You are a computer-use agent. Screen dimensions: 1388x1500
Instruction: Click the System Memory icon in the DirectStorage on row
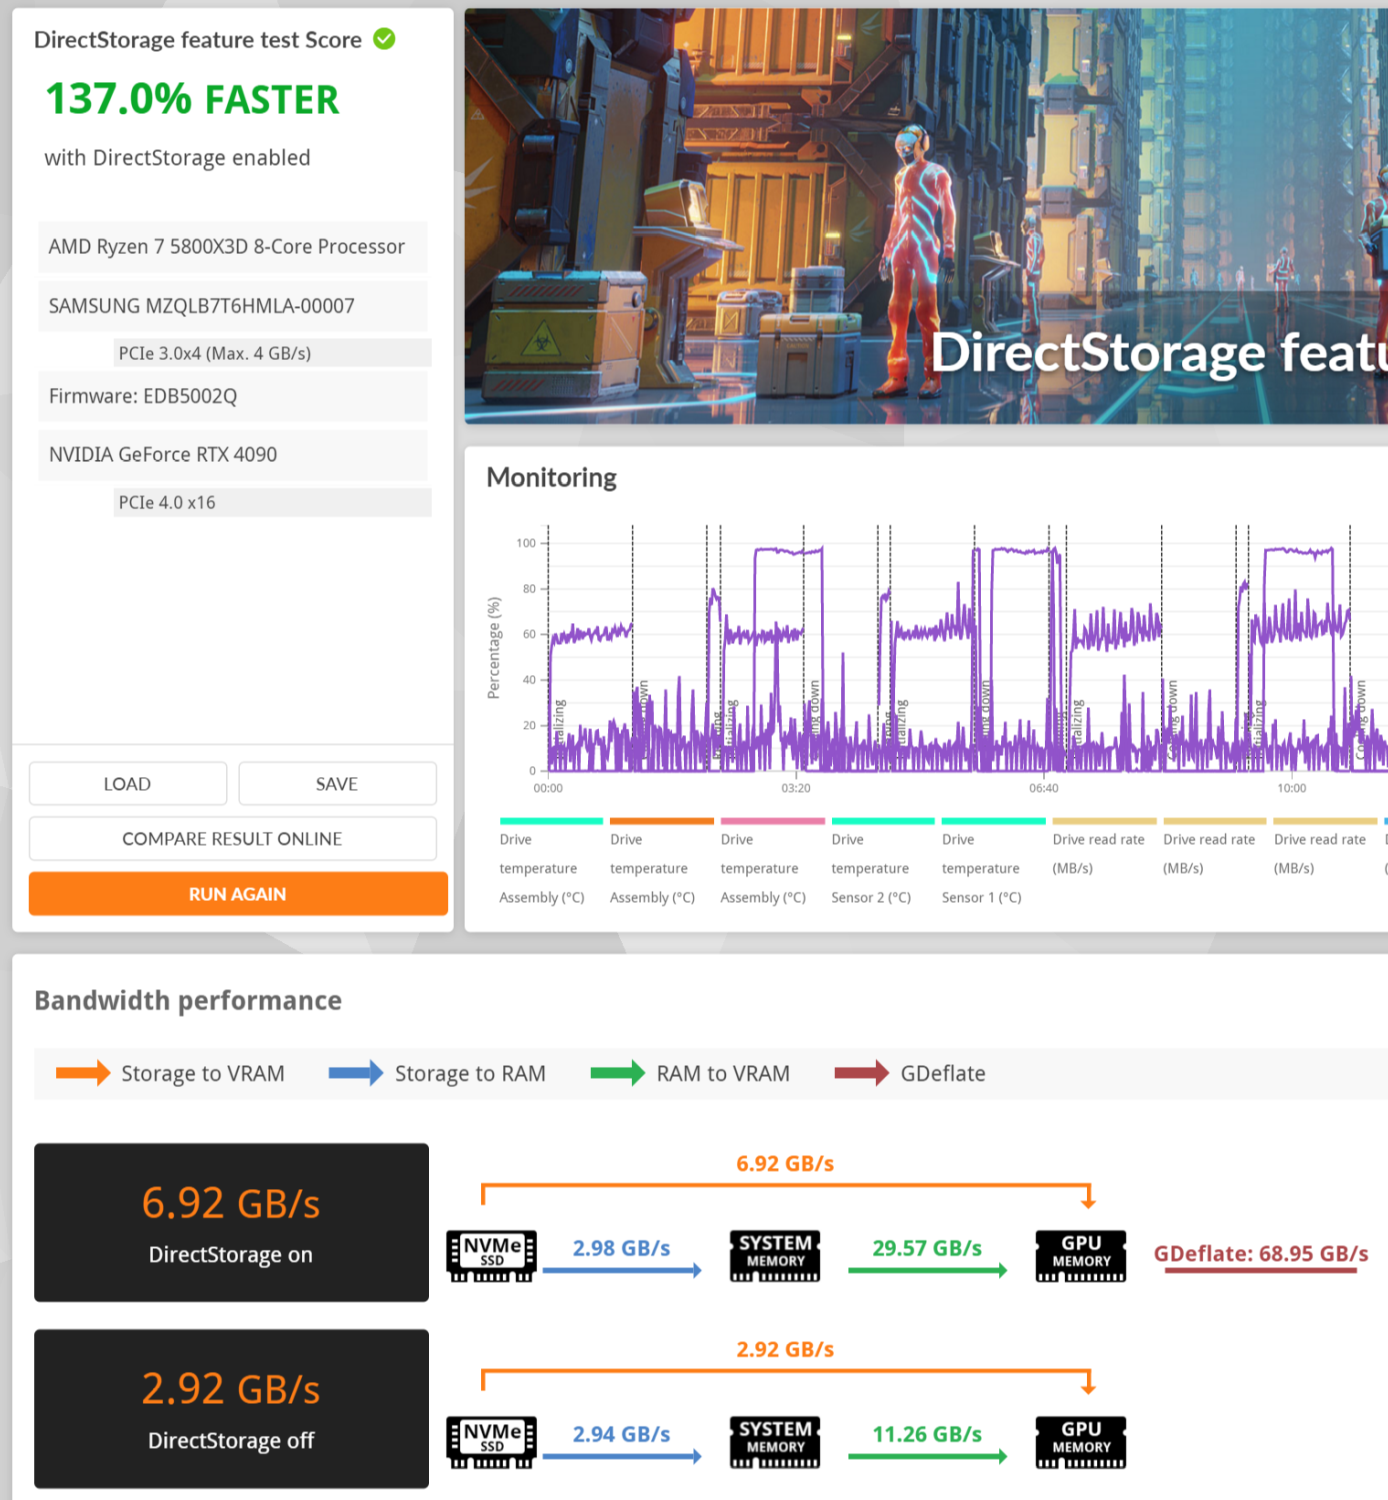click(x=775, y=1256)
